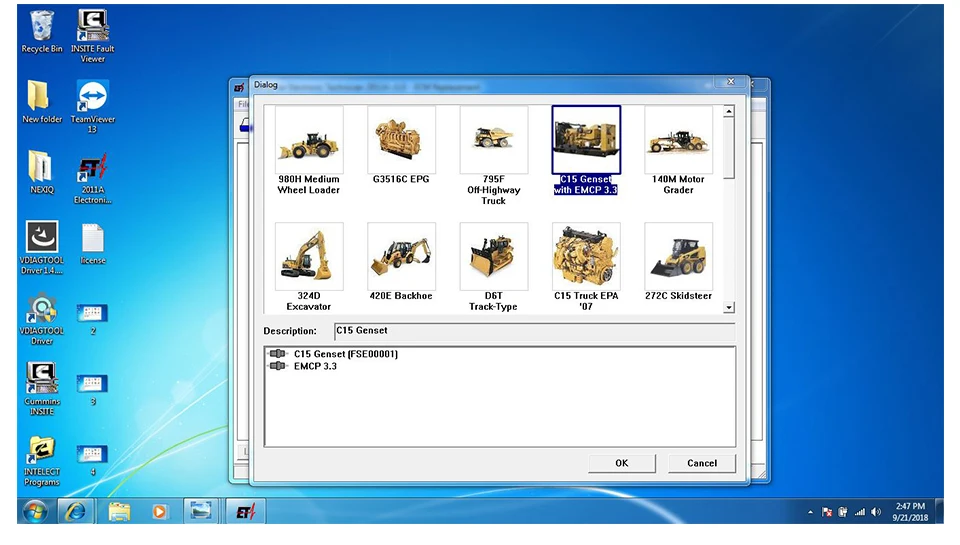Show hidden system tray icons

click(x=811, y=513)
